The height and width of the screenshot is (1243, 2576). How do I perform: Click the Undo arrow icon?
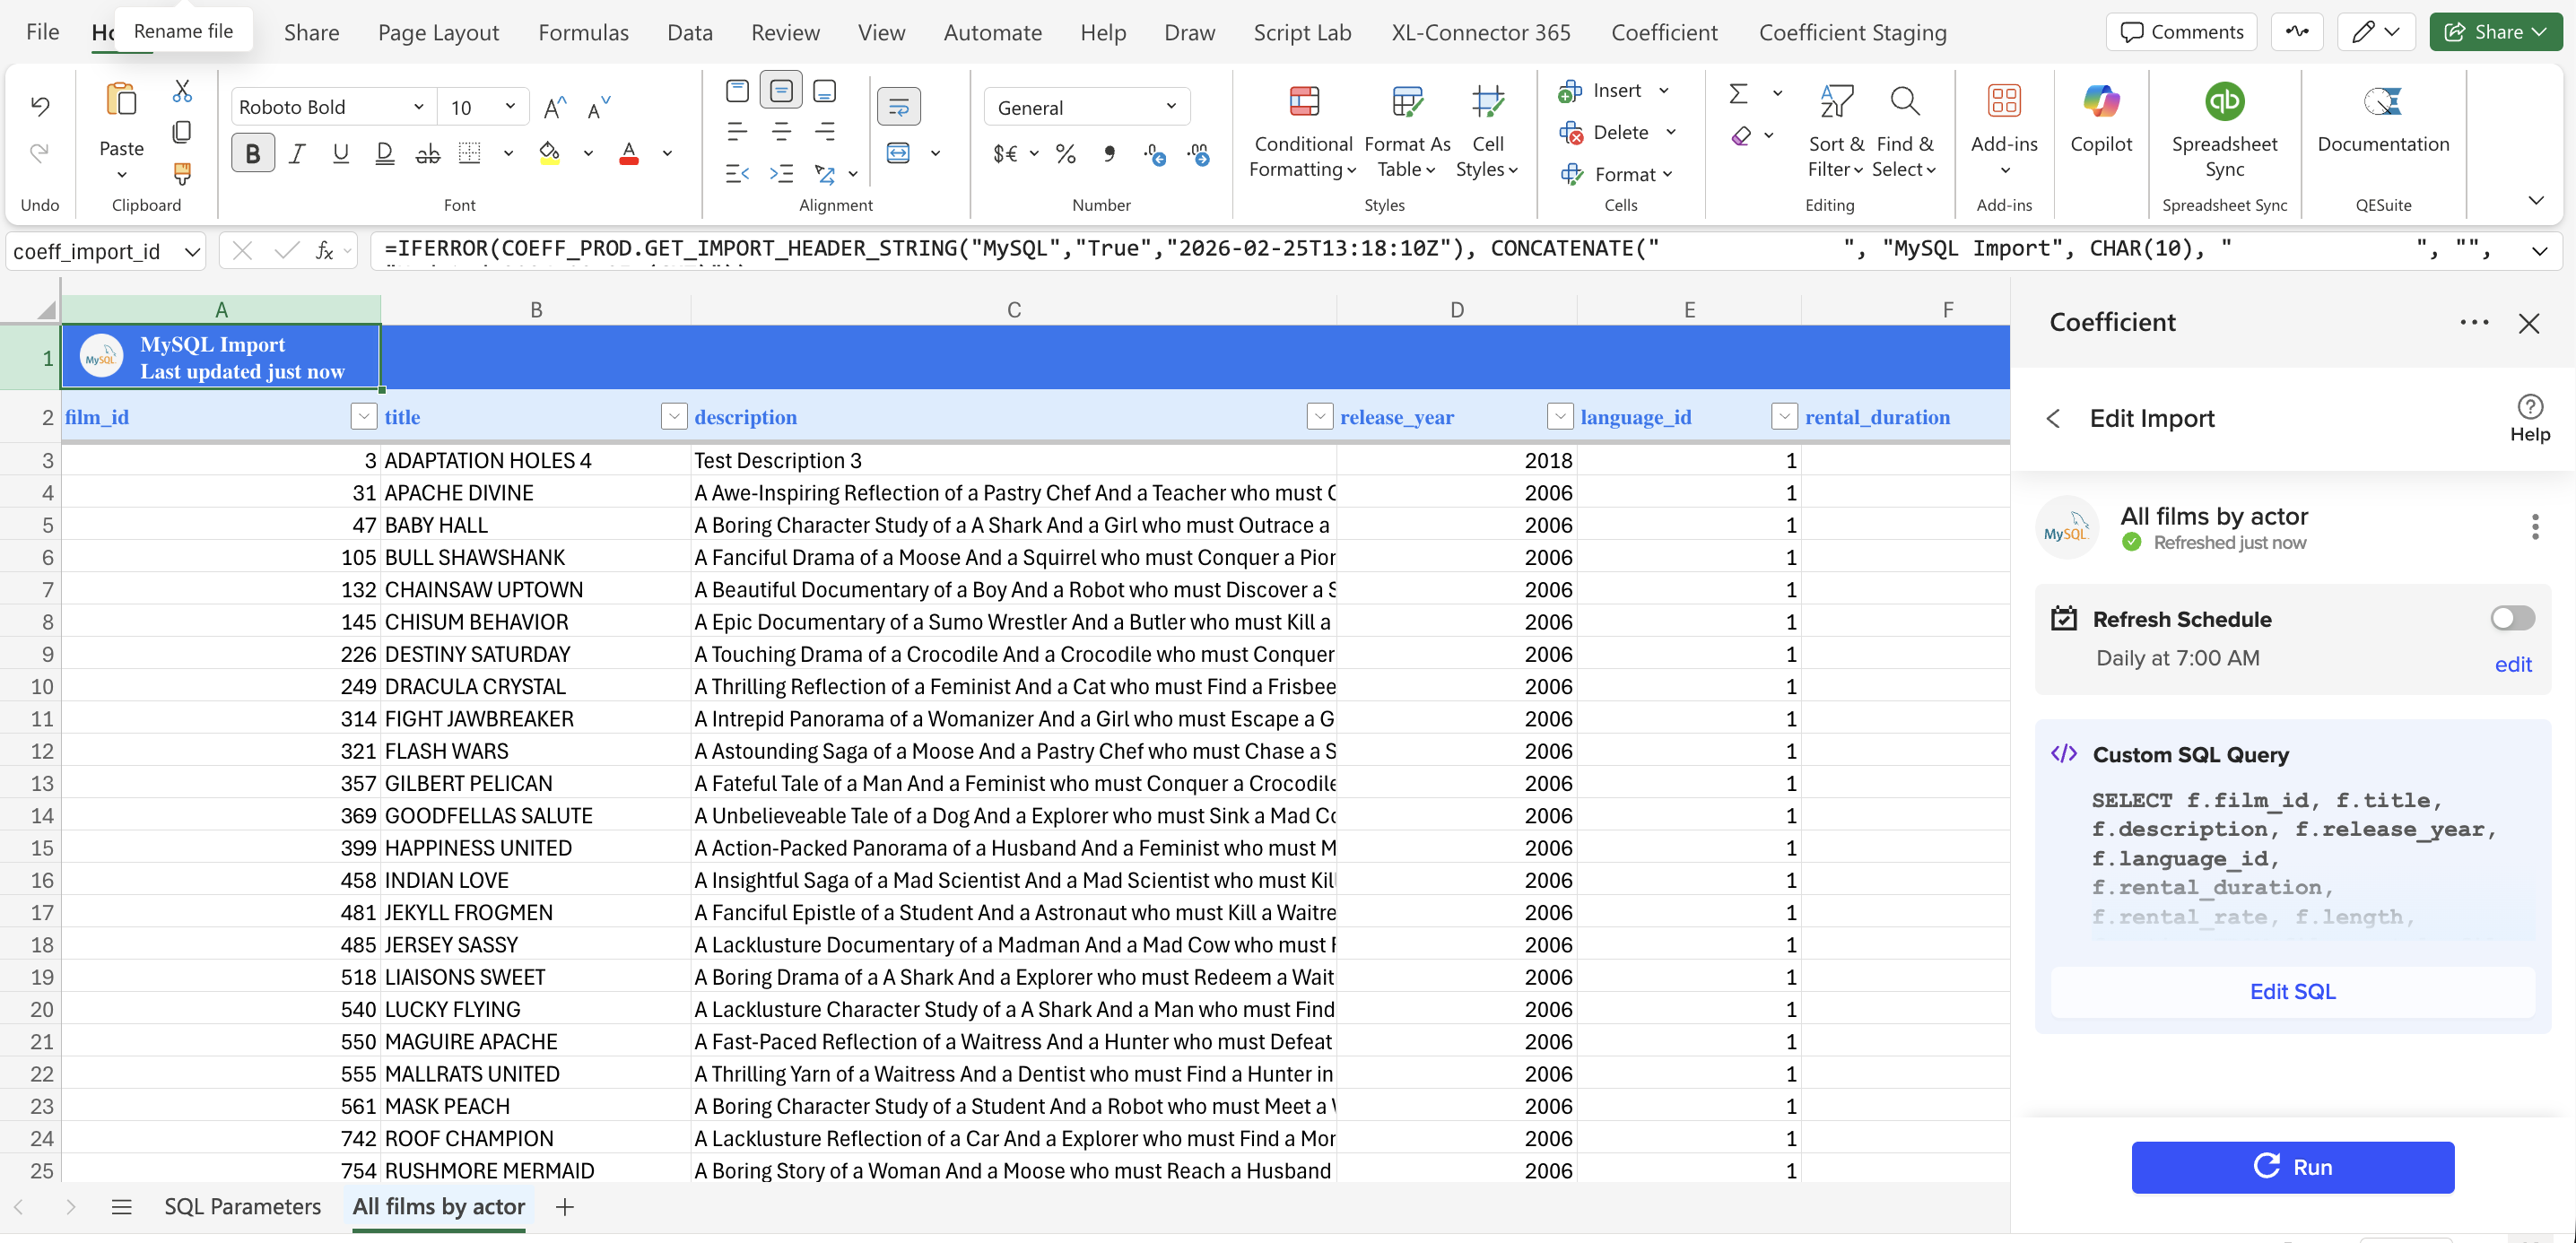point(40,105)
